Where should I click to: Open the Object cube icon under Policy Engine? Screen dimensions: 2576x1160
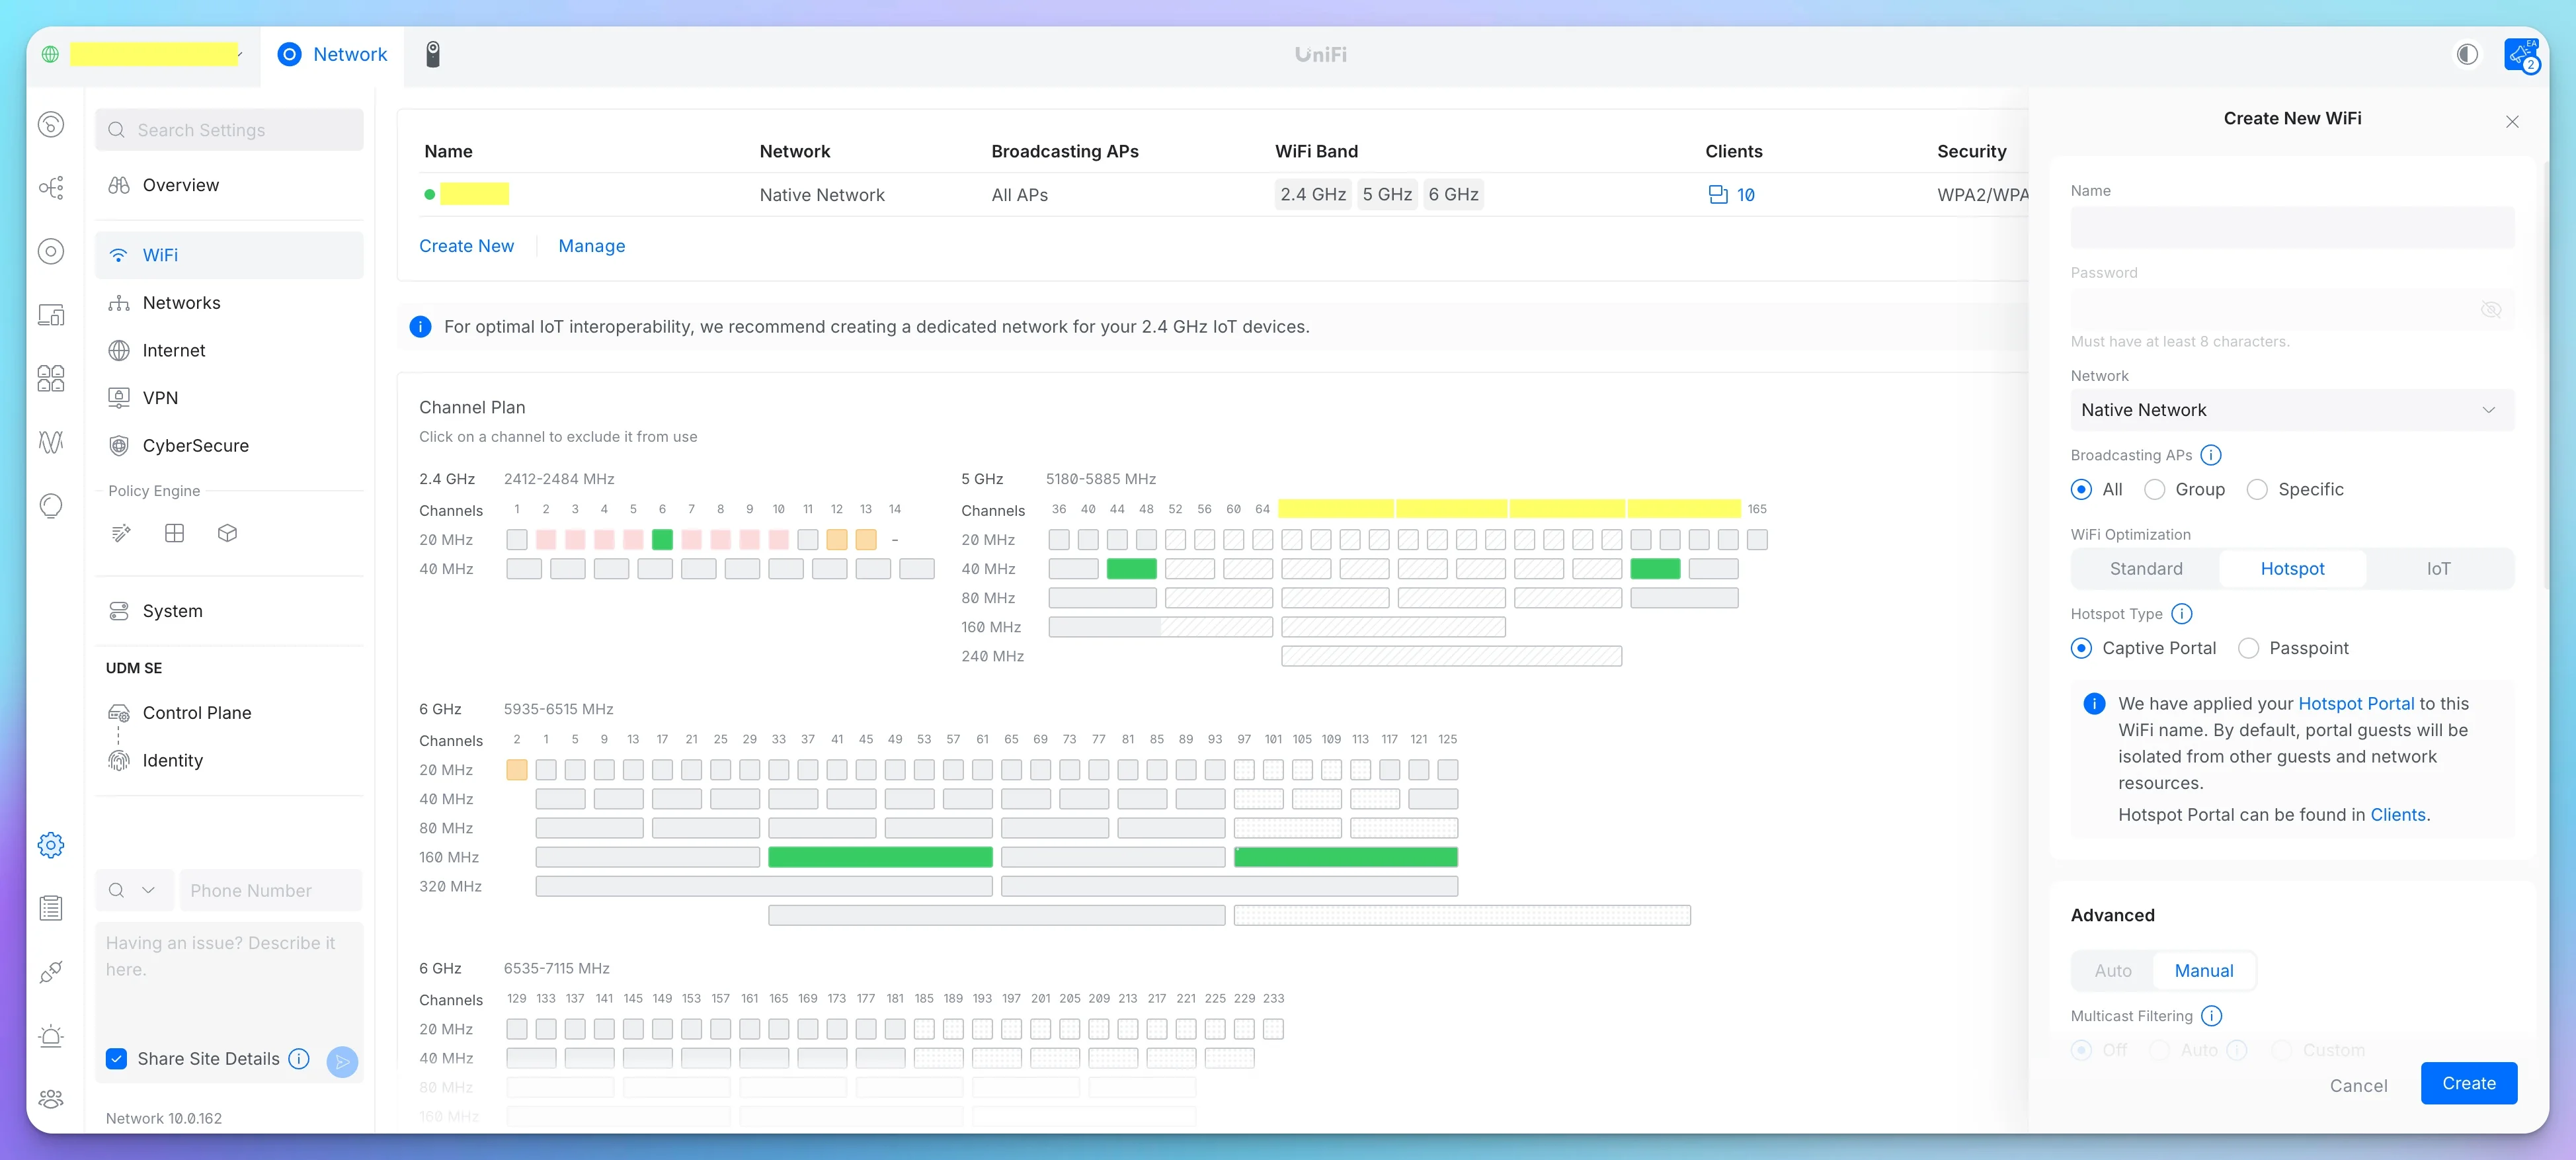coord(227,533)
